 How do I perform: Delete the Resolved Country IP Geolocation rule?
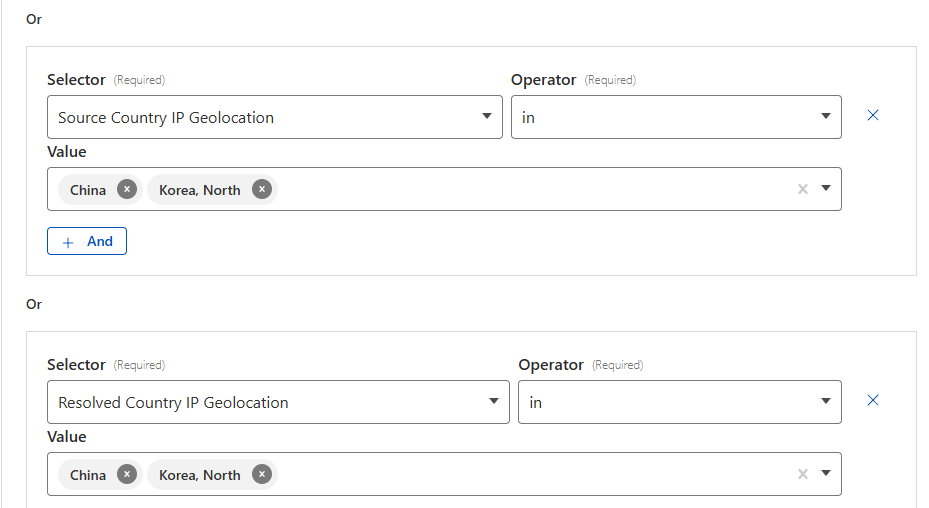click(872, 400)
